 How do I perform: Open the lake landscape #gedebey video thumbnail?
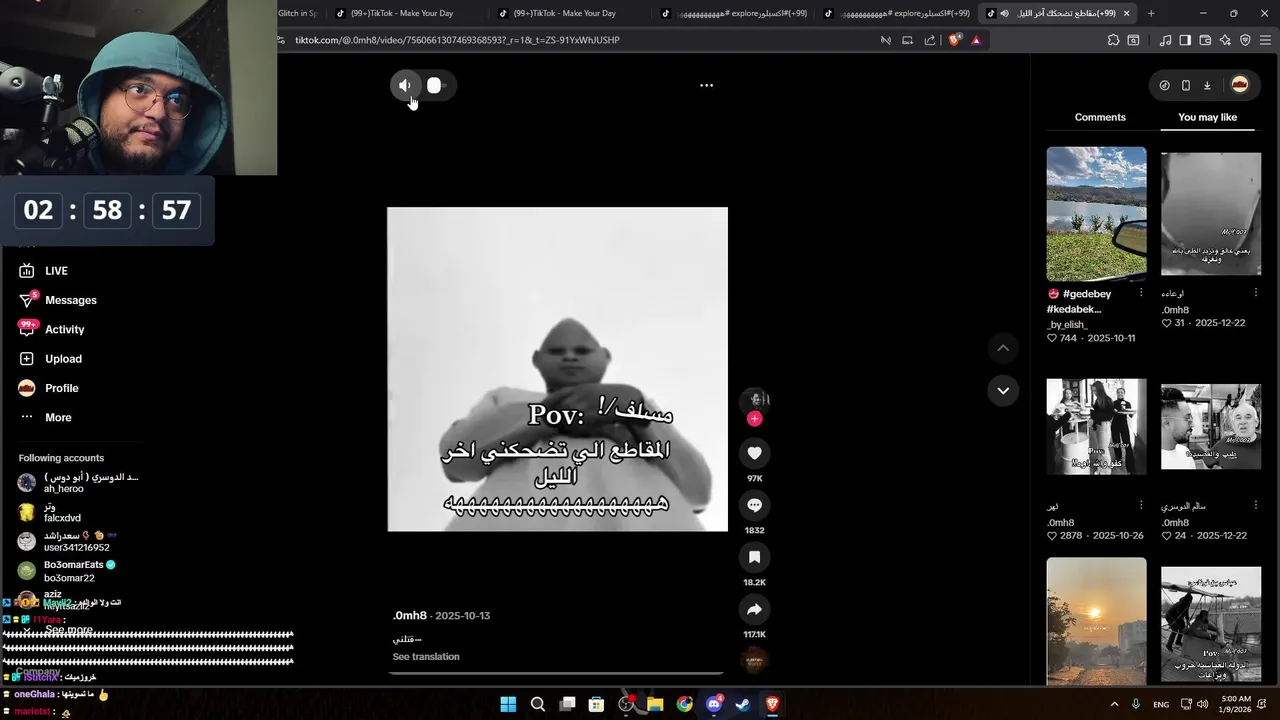[x=1096, y=214]
